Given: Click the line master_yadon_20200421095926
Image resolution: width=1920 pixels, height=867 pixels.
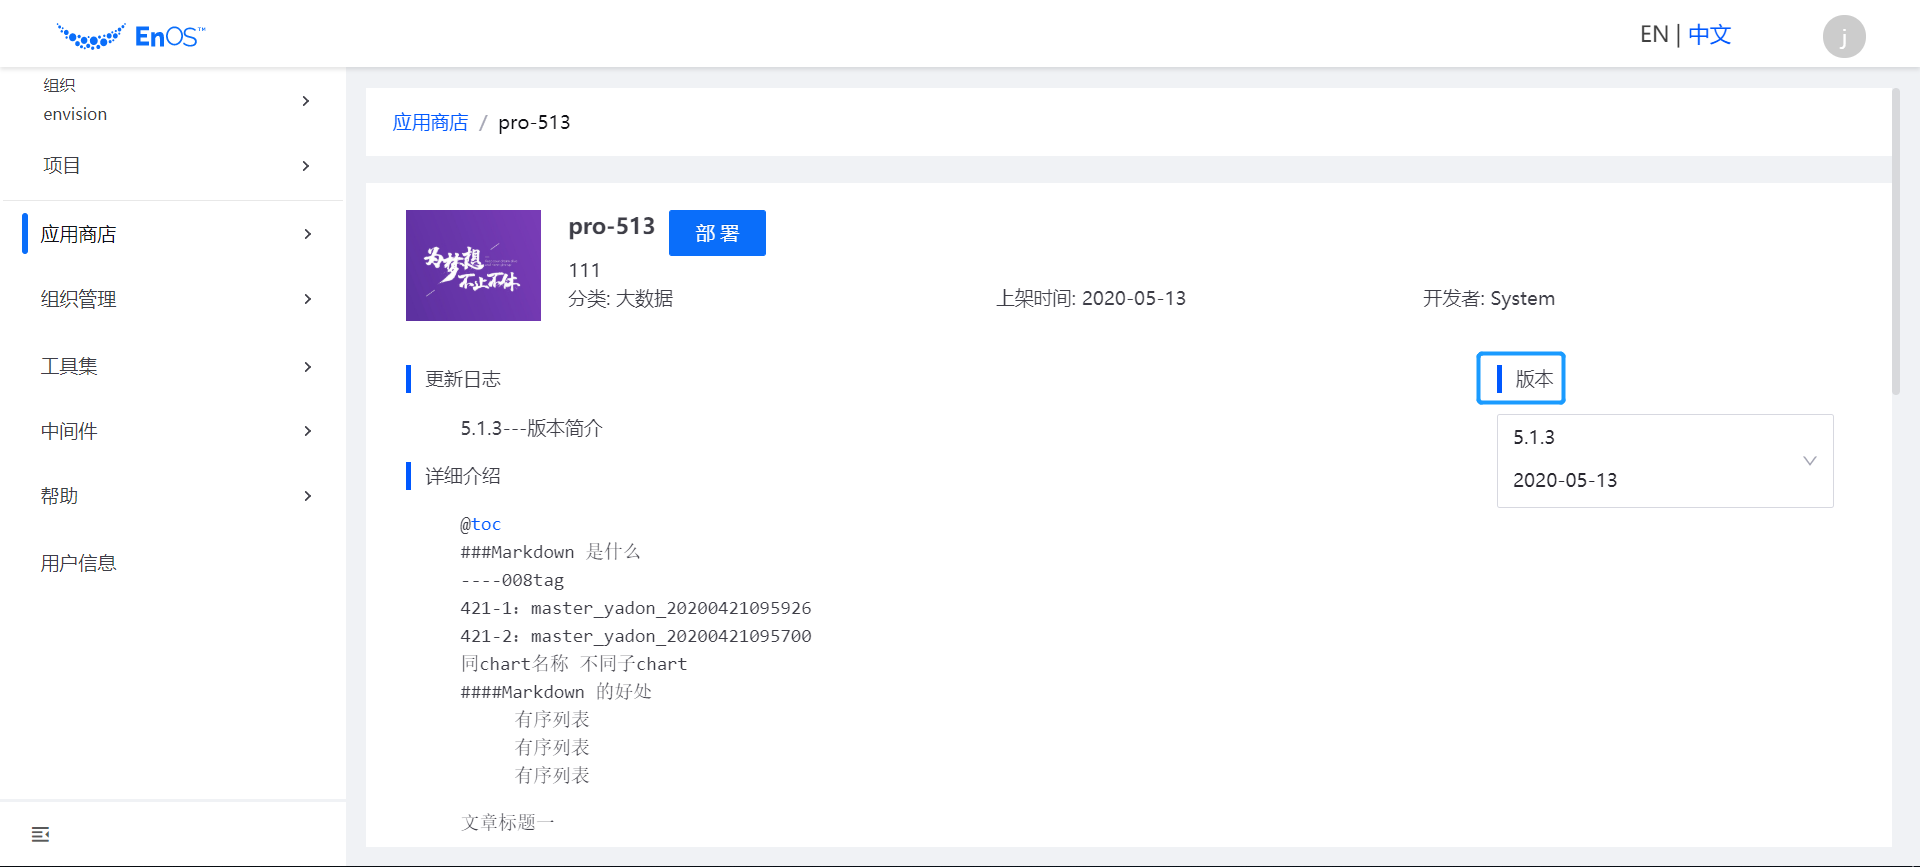Looking at the screenshot, I should (671, 608).
